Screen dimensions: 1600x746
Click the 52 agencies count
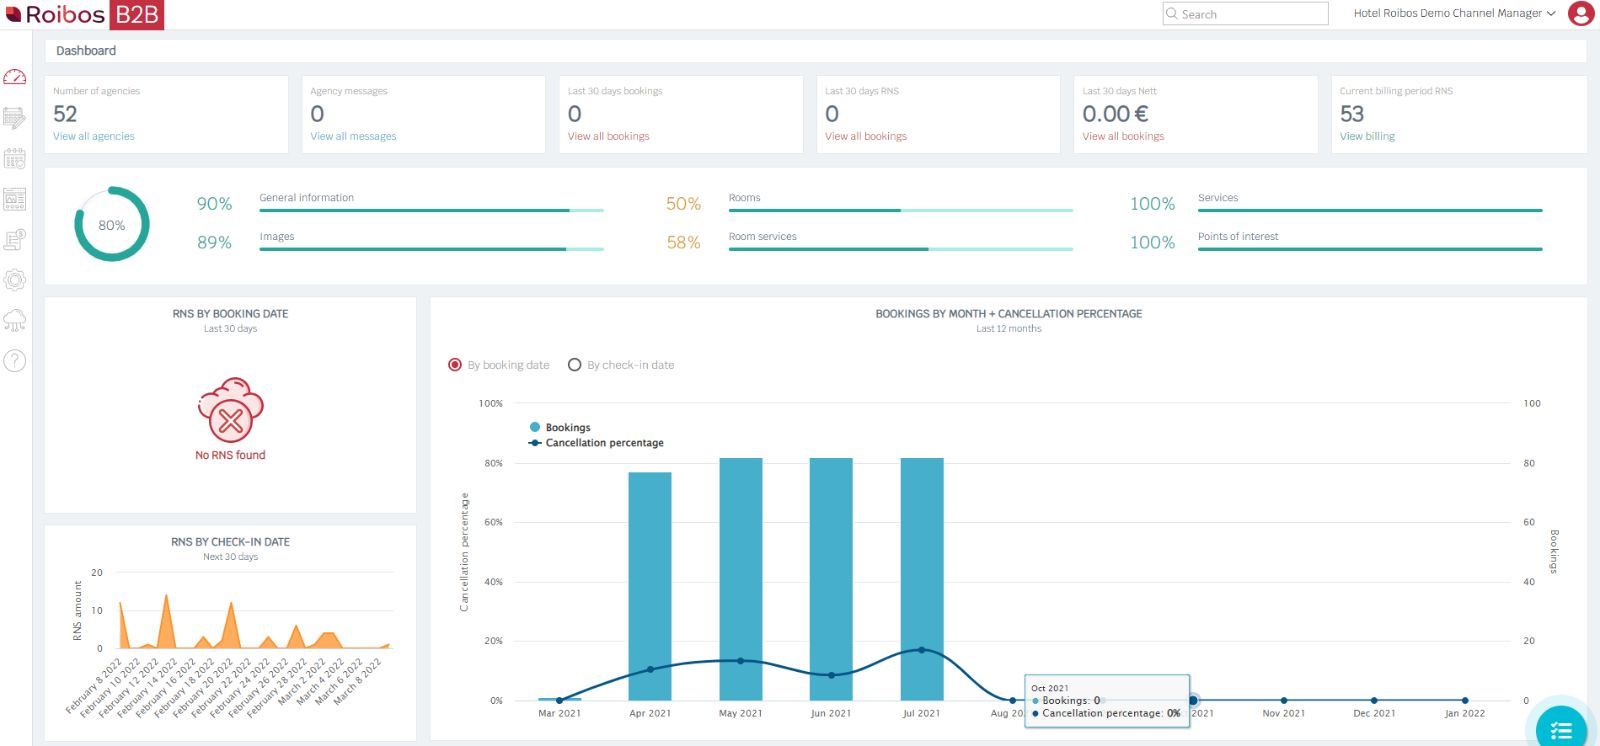[x=65, y=114]
